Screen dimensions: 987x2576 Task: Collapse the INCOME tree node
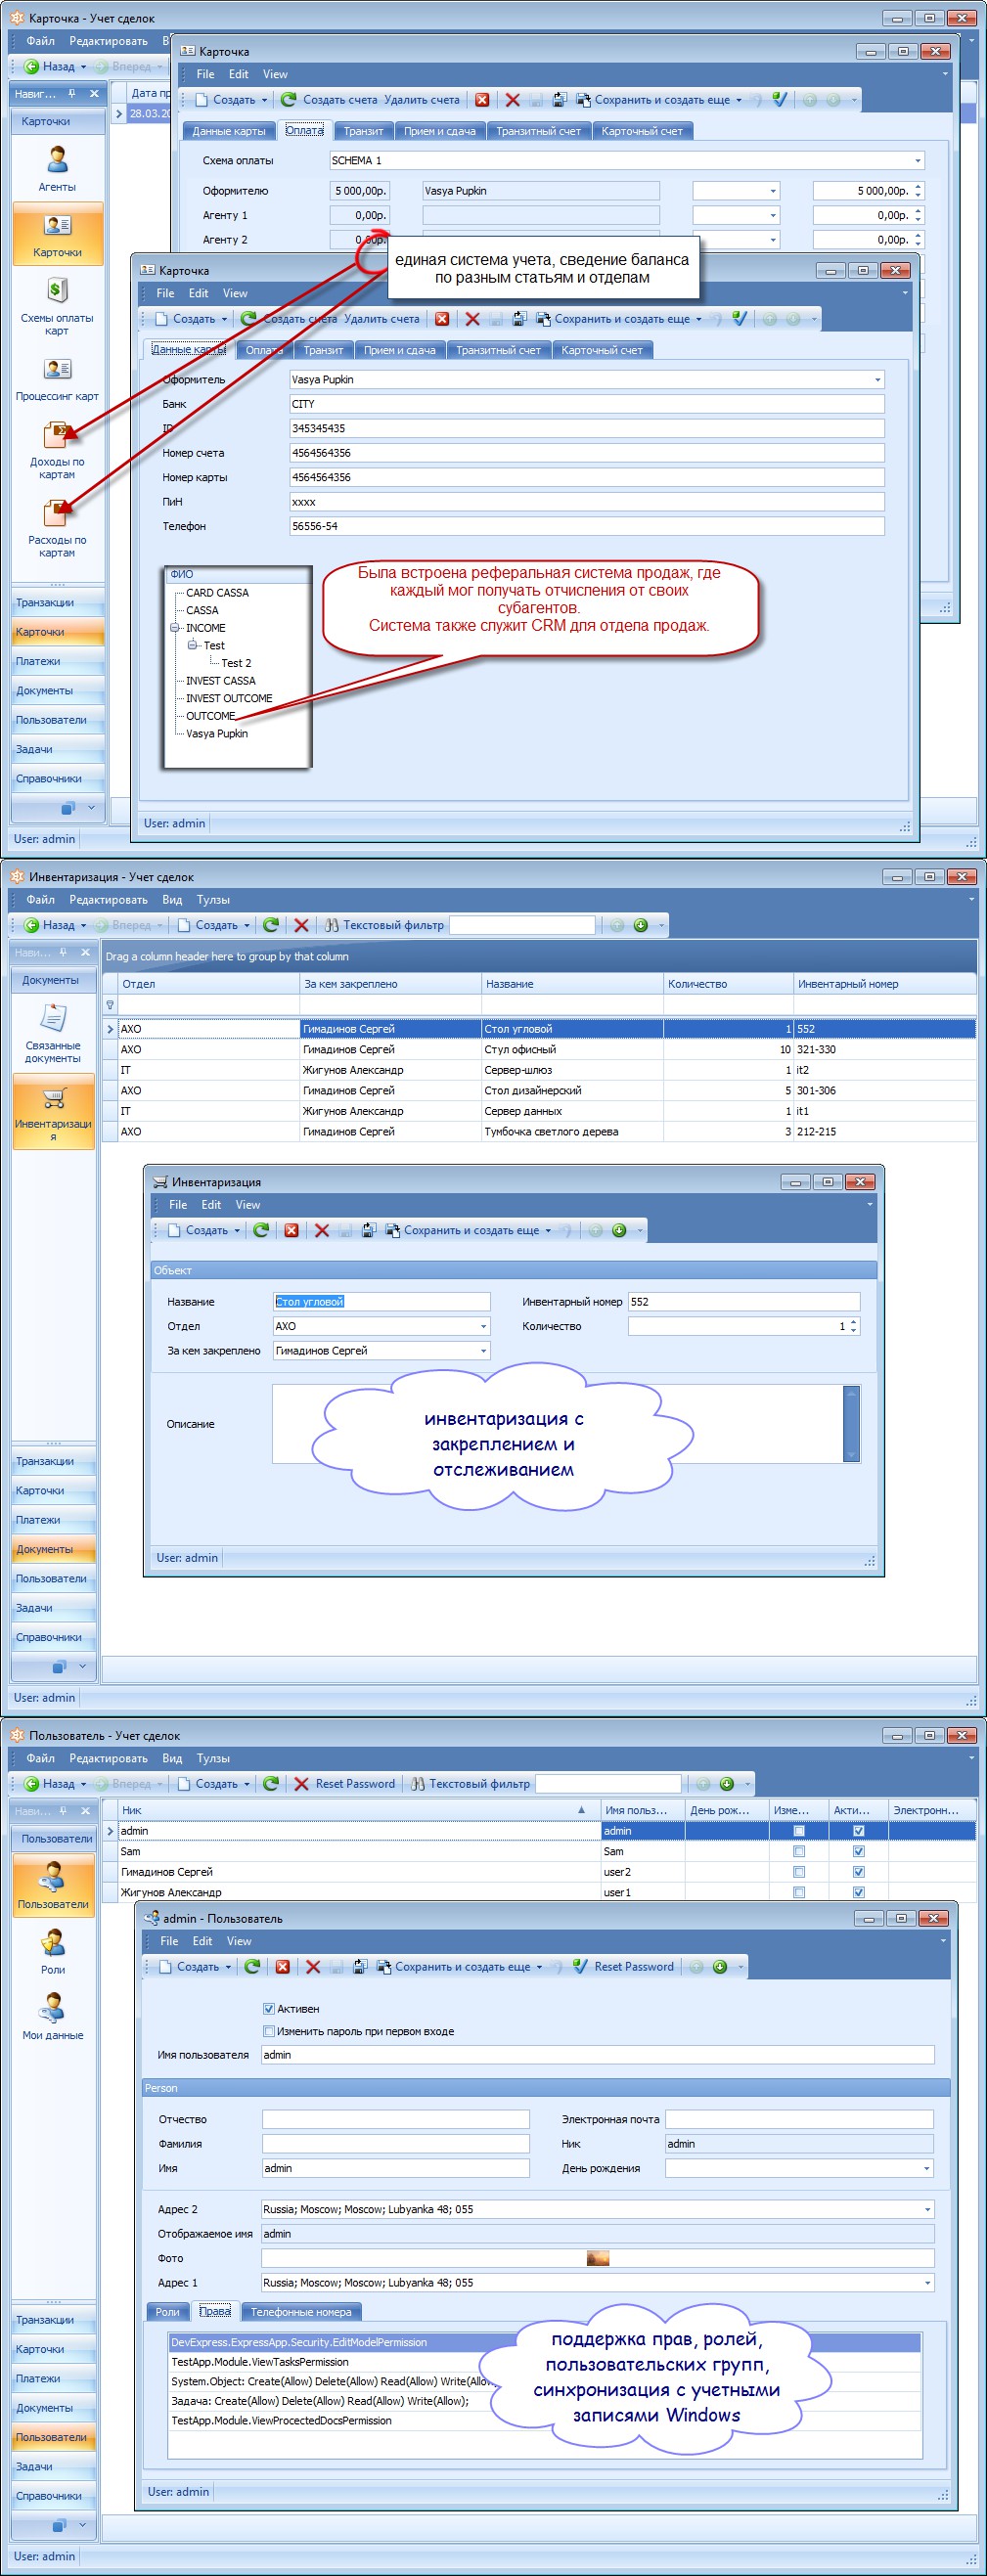(175, 628)
